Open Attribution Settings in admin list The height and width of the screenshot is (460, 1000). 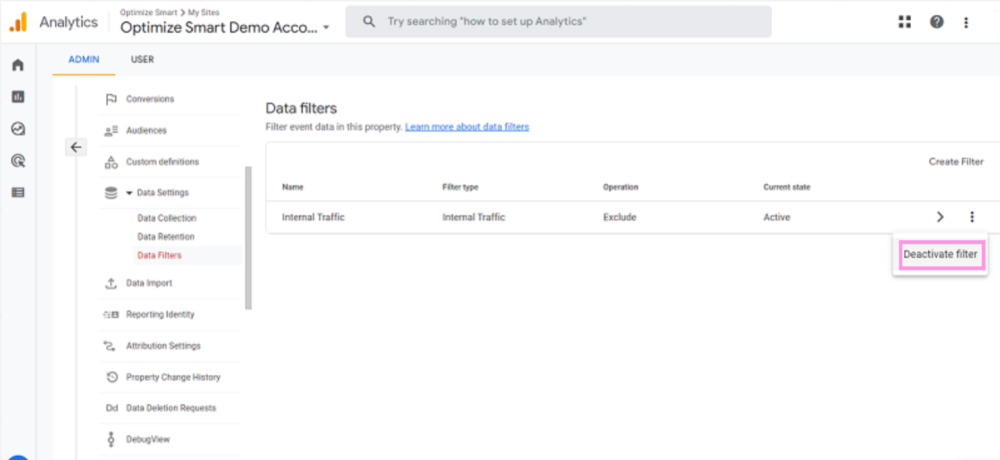163,346
